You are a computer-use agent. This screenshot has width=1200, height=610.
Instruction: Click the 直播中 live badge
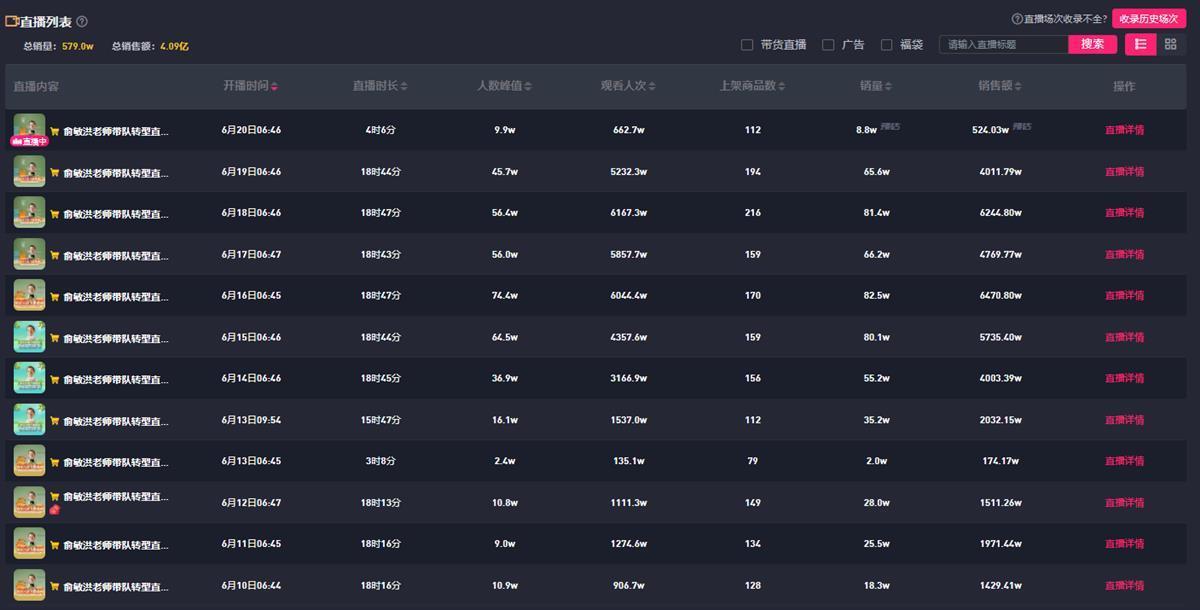[x=29, y=142]
